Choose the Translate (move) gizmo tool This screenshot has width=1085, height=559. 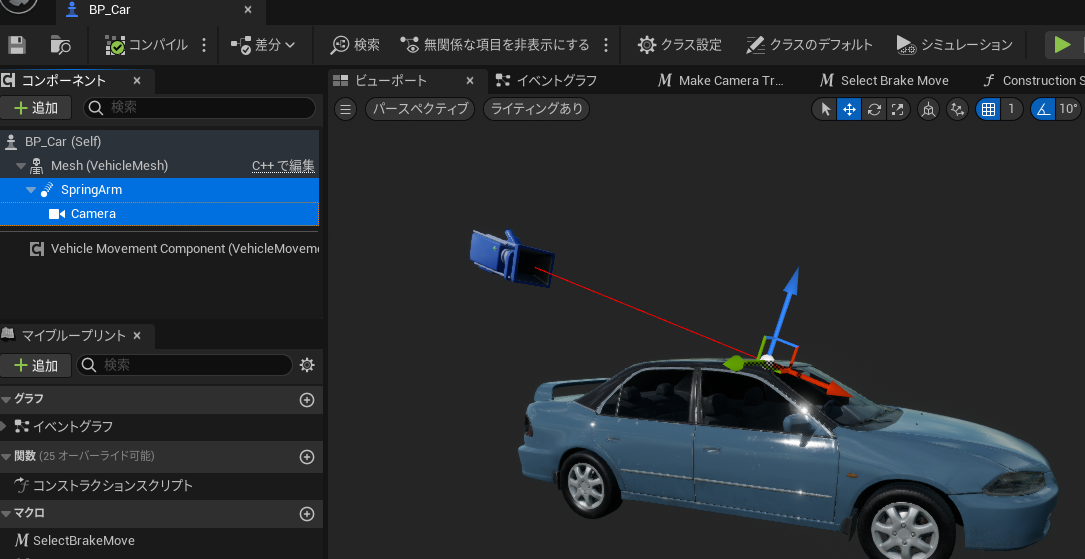849,109
